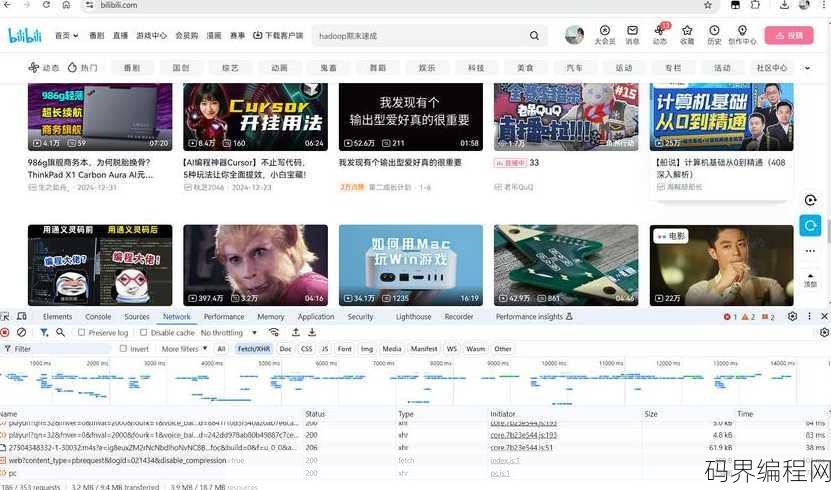
Task: Enable the Preserve log checkbox
Action: click(x=82, y=333)
